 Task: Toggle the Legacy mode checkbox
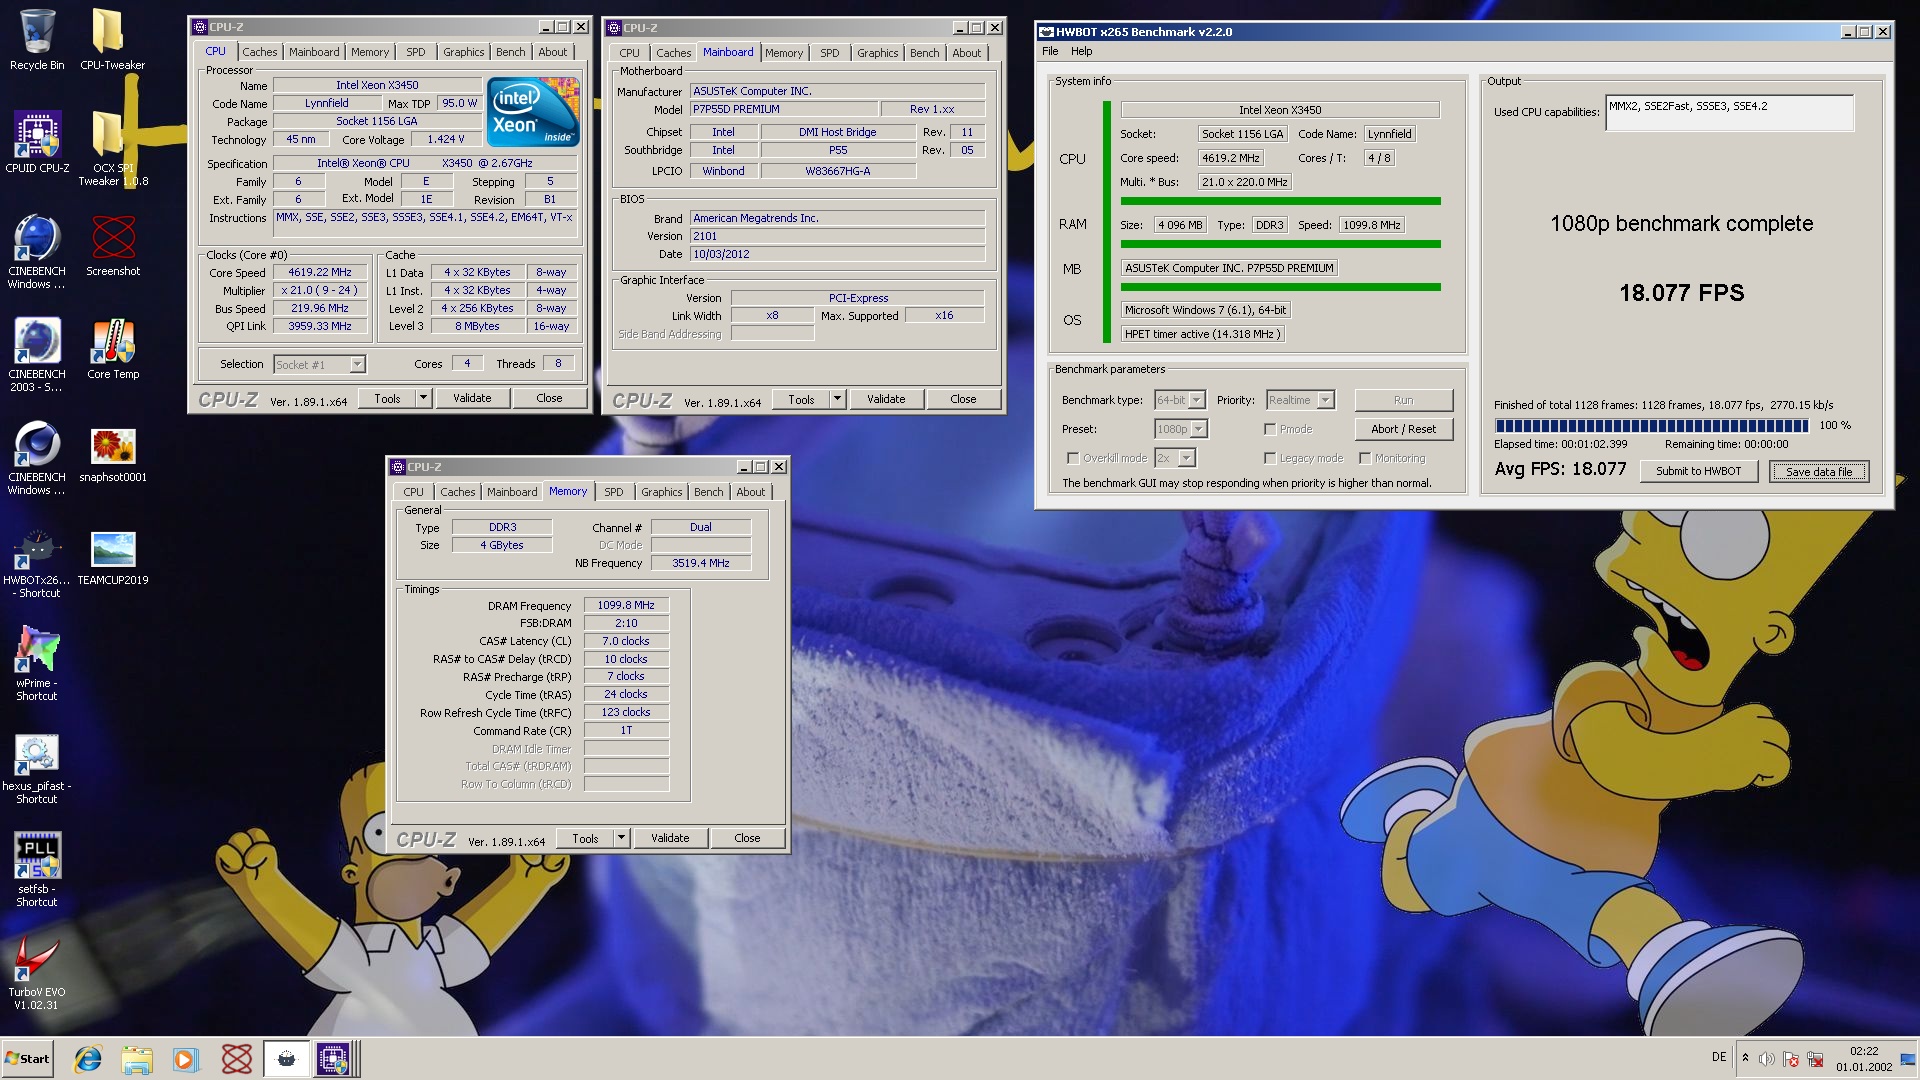[x=1270, y=458]
